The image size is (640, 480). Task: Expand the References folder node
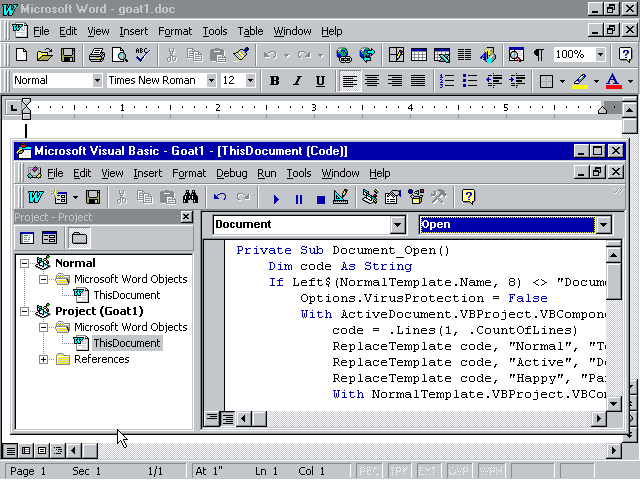[43, 359]
